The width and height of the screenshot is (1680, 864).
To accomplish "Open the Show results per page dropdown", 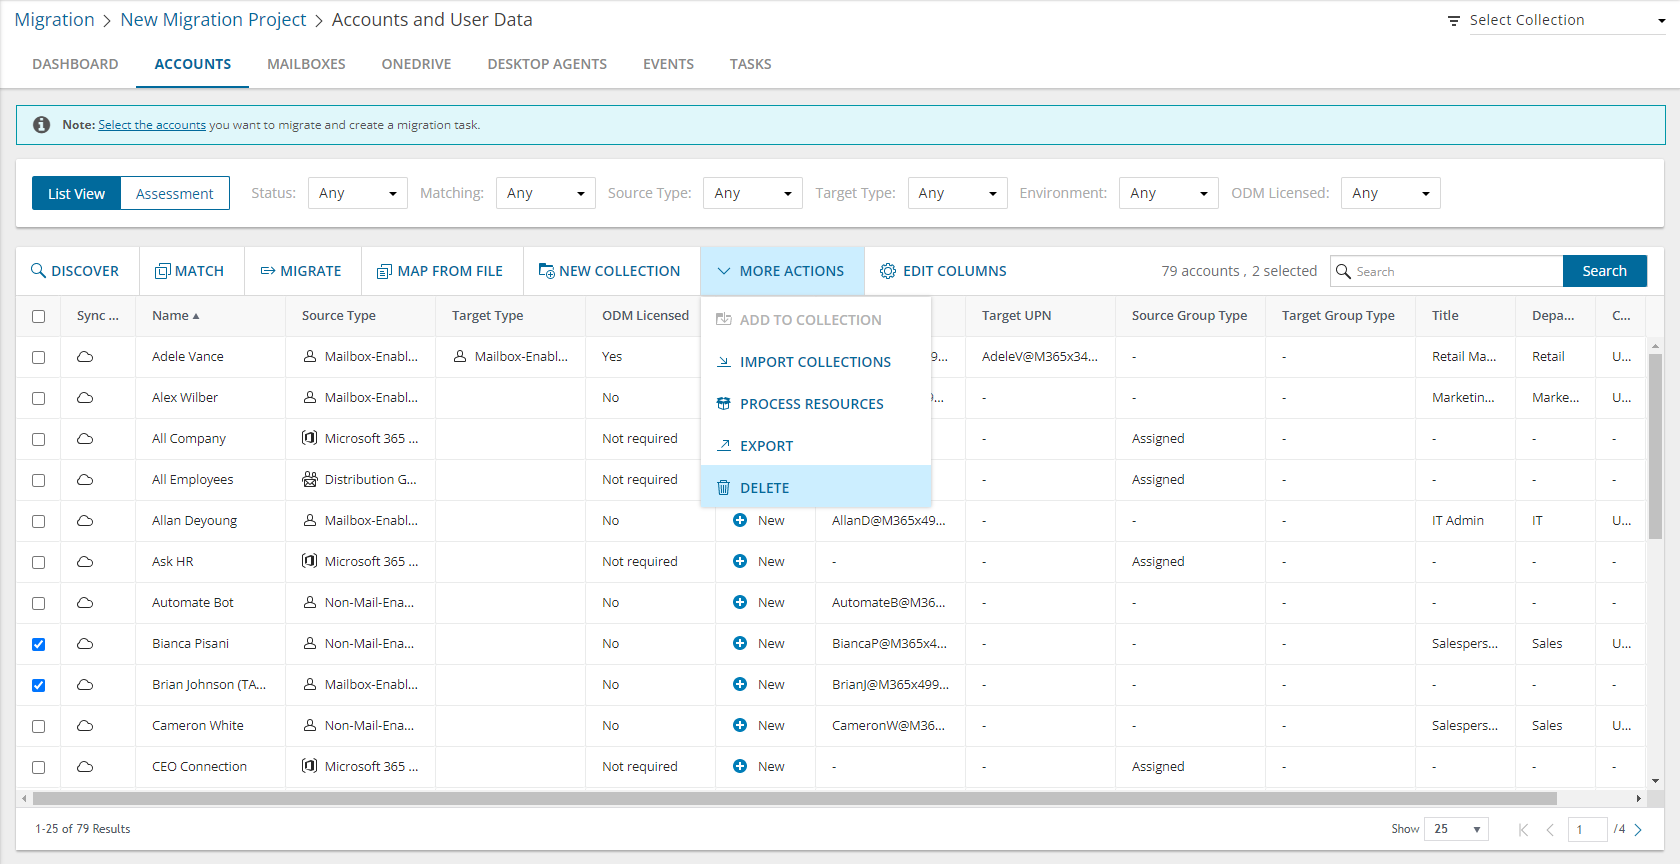I will pos(1456,829).
